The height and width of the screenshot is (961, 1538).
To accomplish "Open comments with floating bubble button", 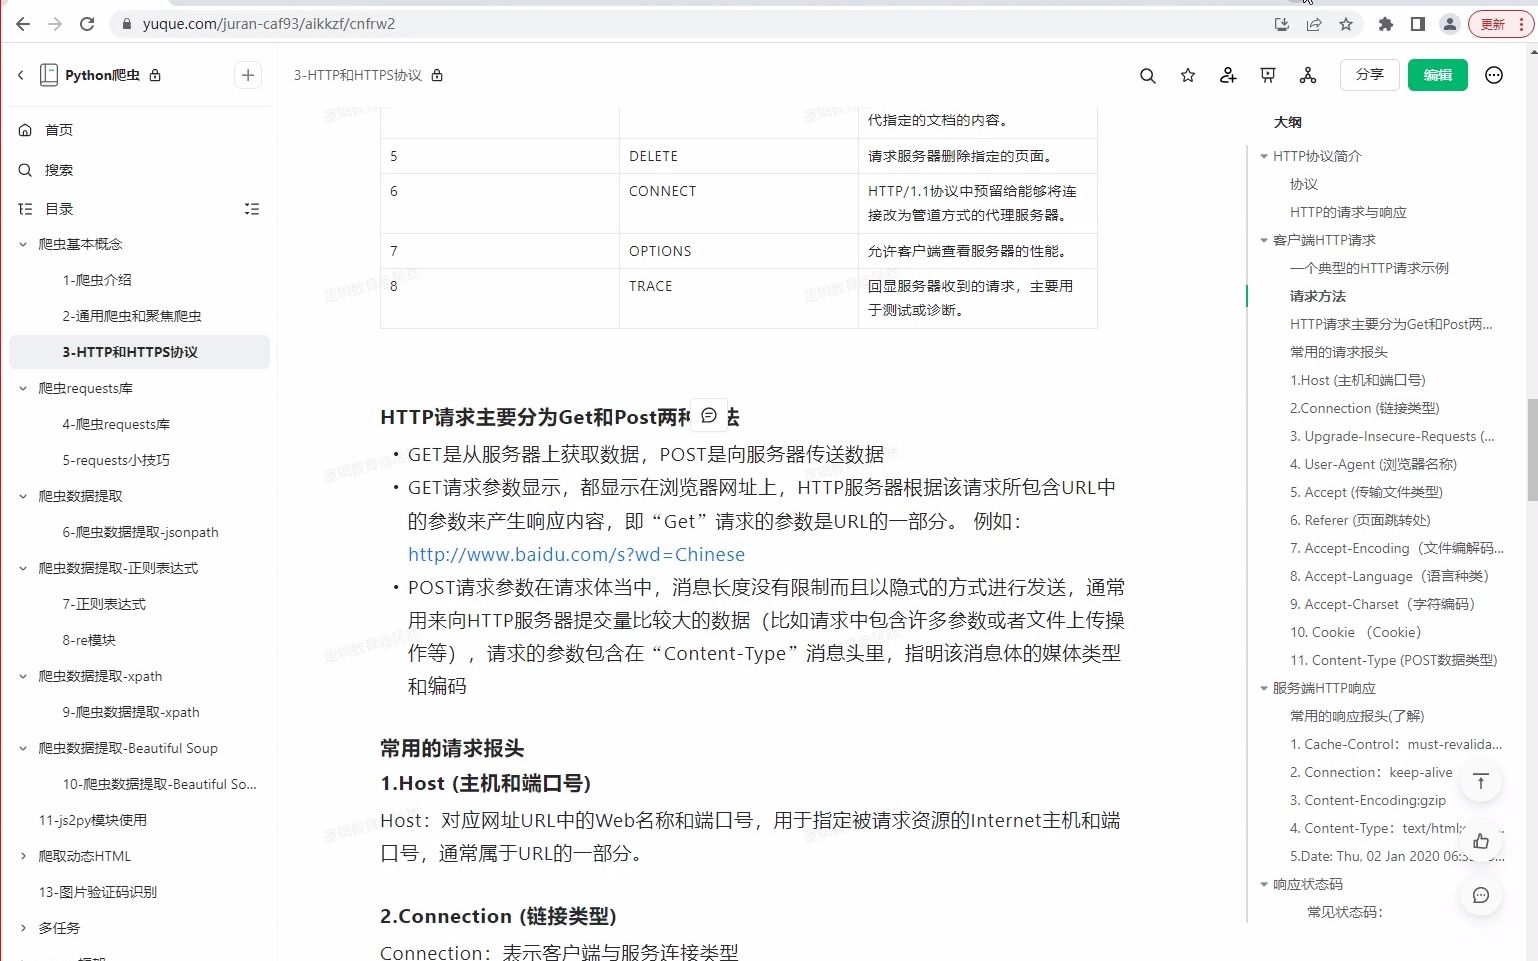I will [1481, 895].
